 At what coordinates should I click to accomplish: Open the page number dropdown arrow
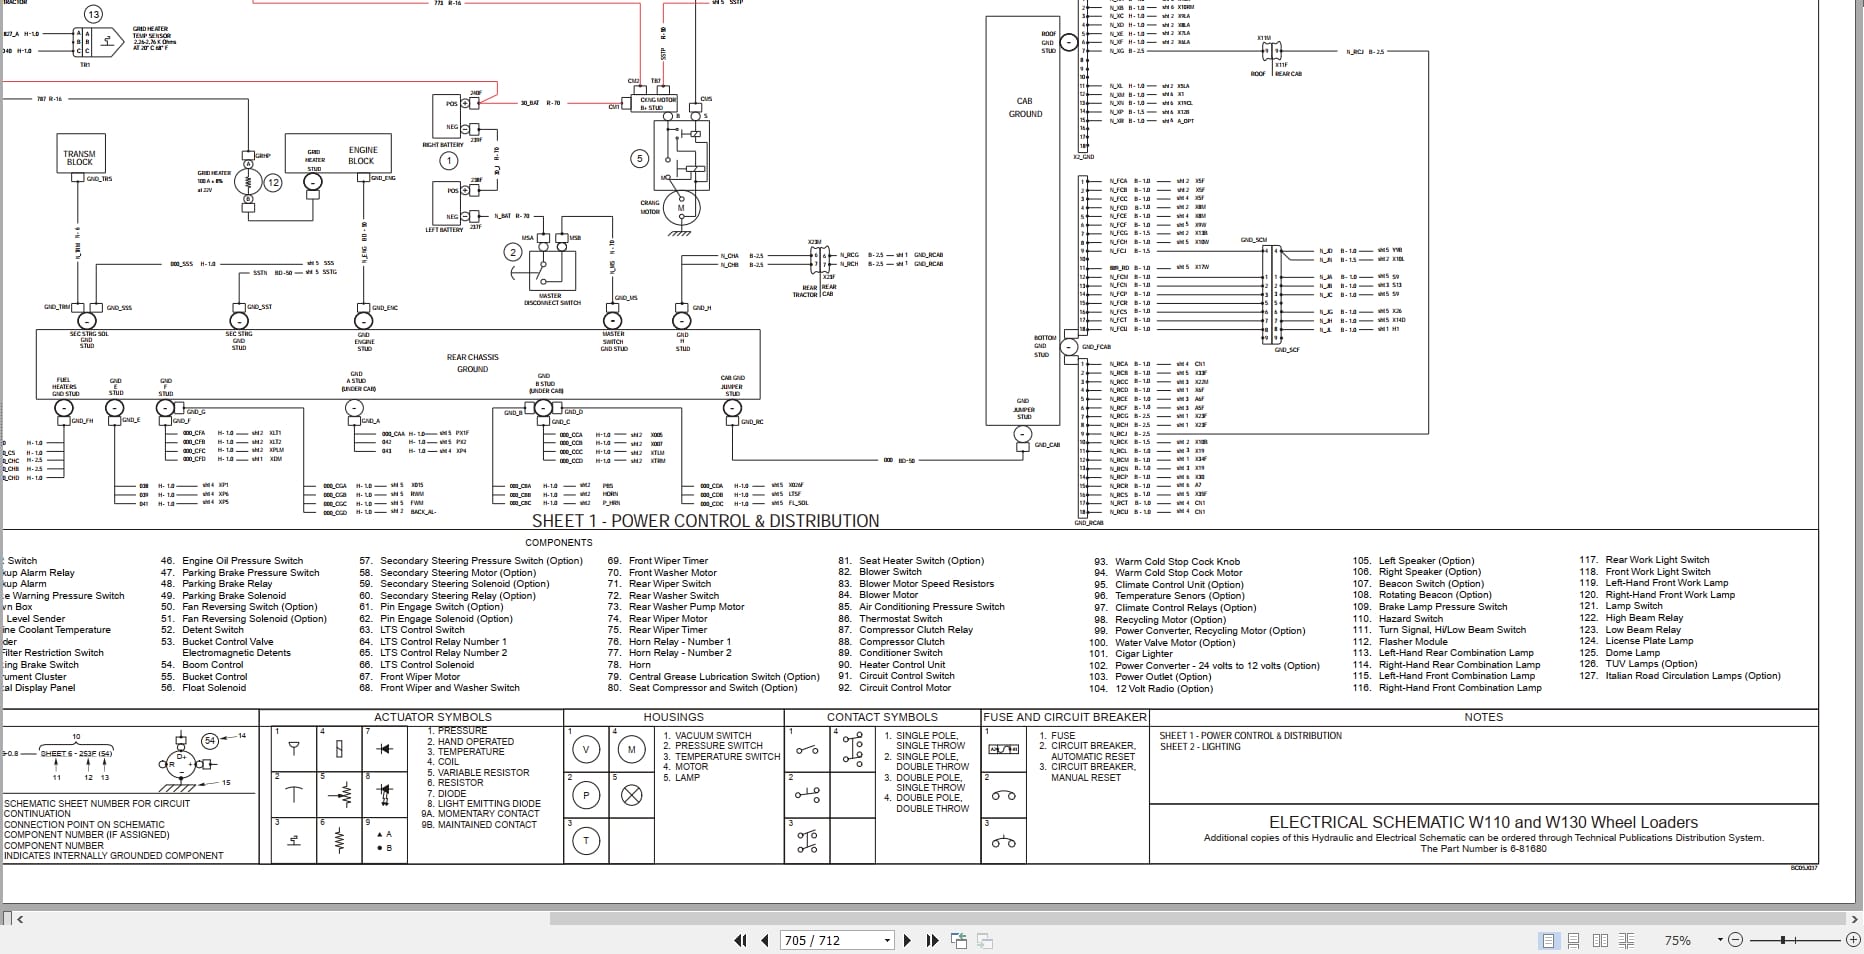tap(887, 940)
